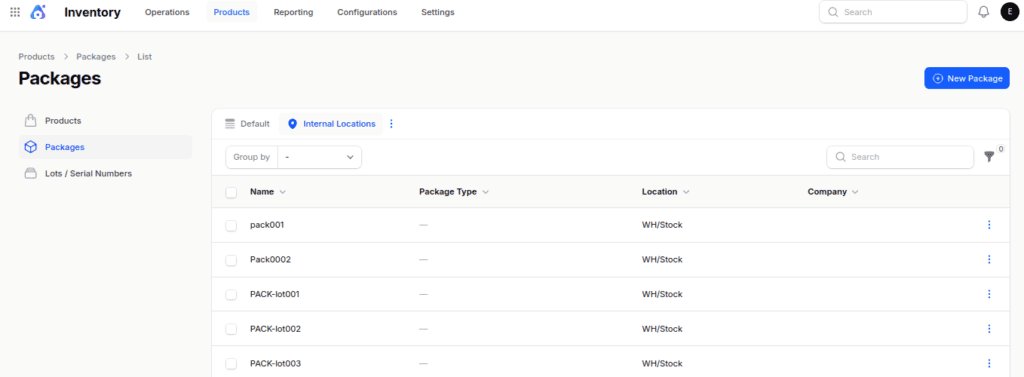1024x377 pixels.
Task: Open row actions menu for Pack0002
Action: [989, 259]
